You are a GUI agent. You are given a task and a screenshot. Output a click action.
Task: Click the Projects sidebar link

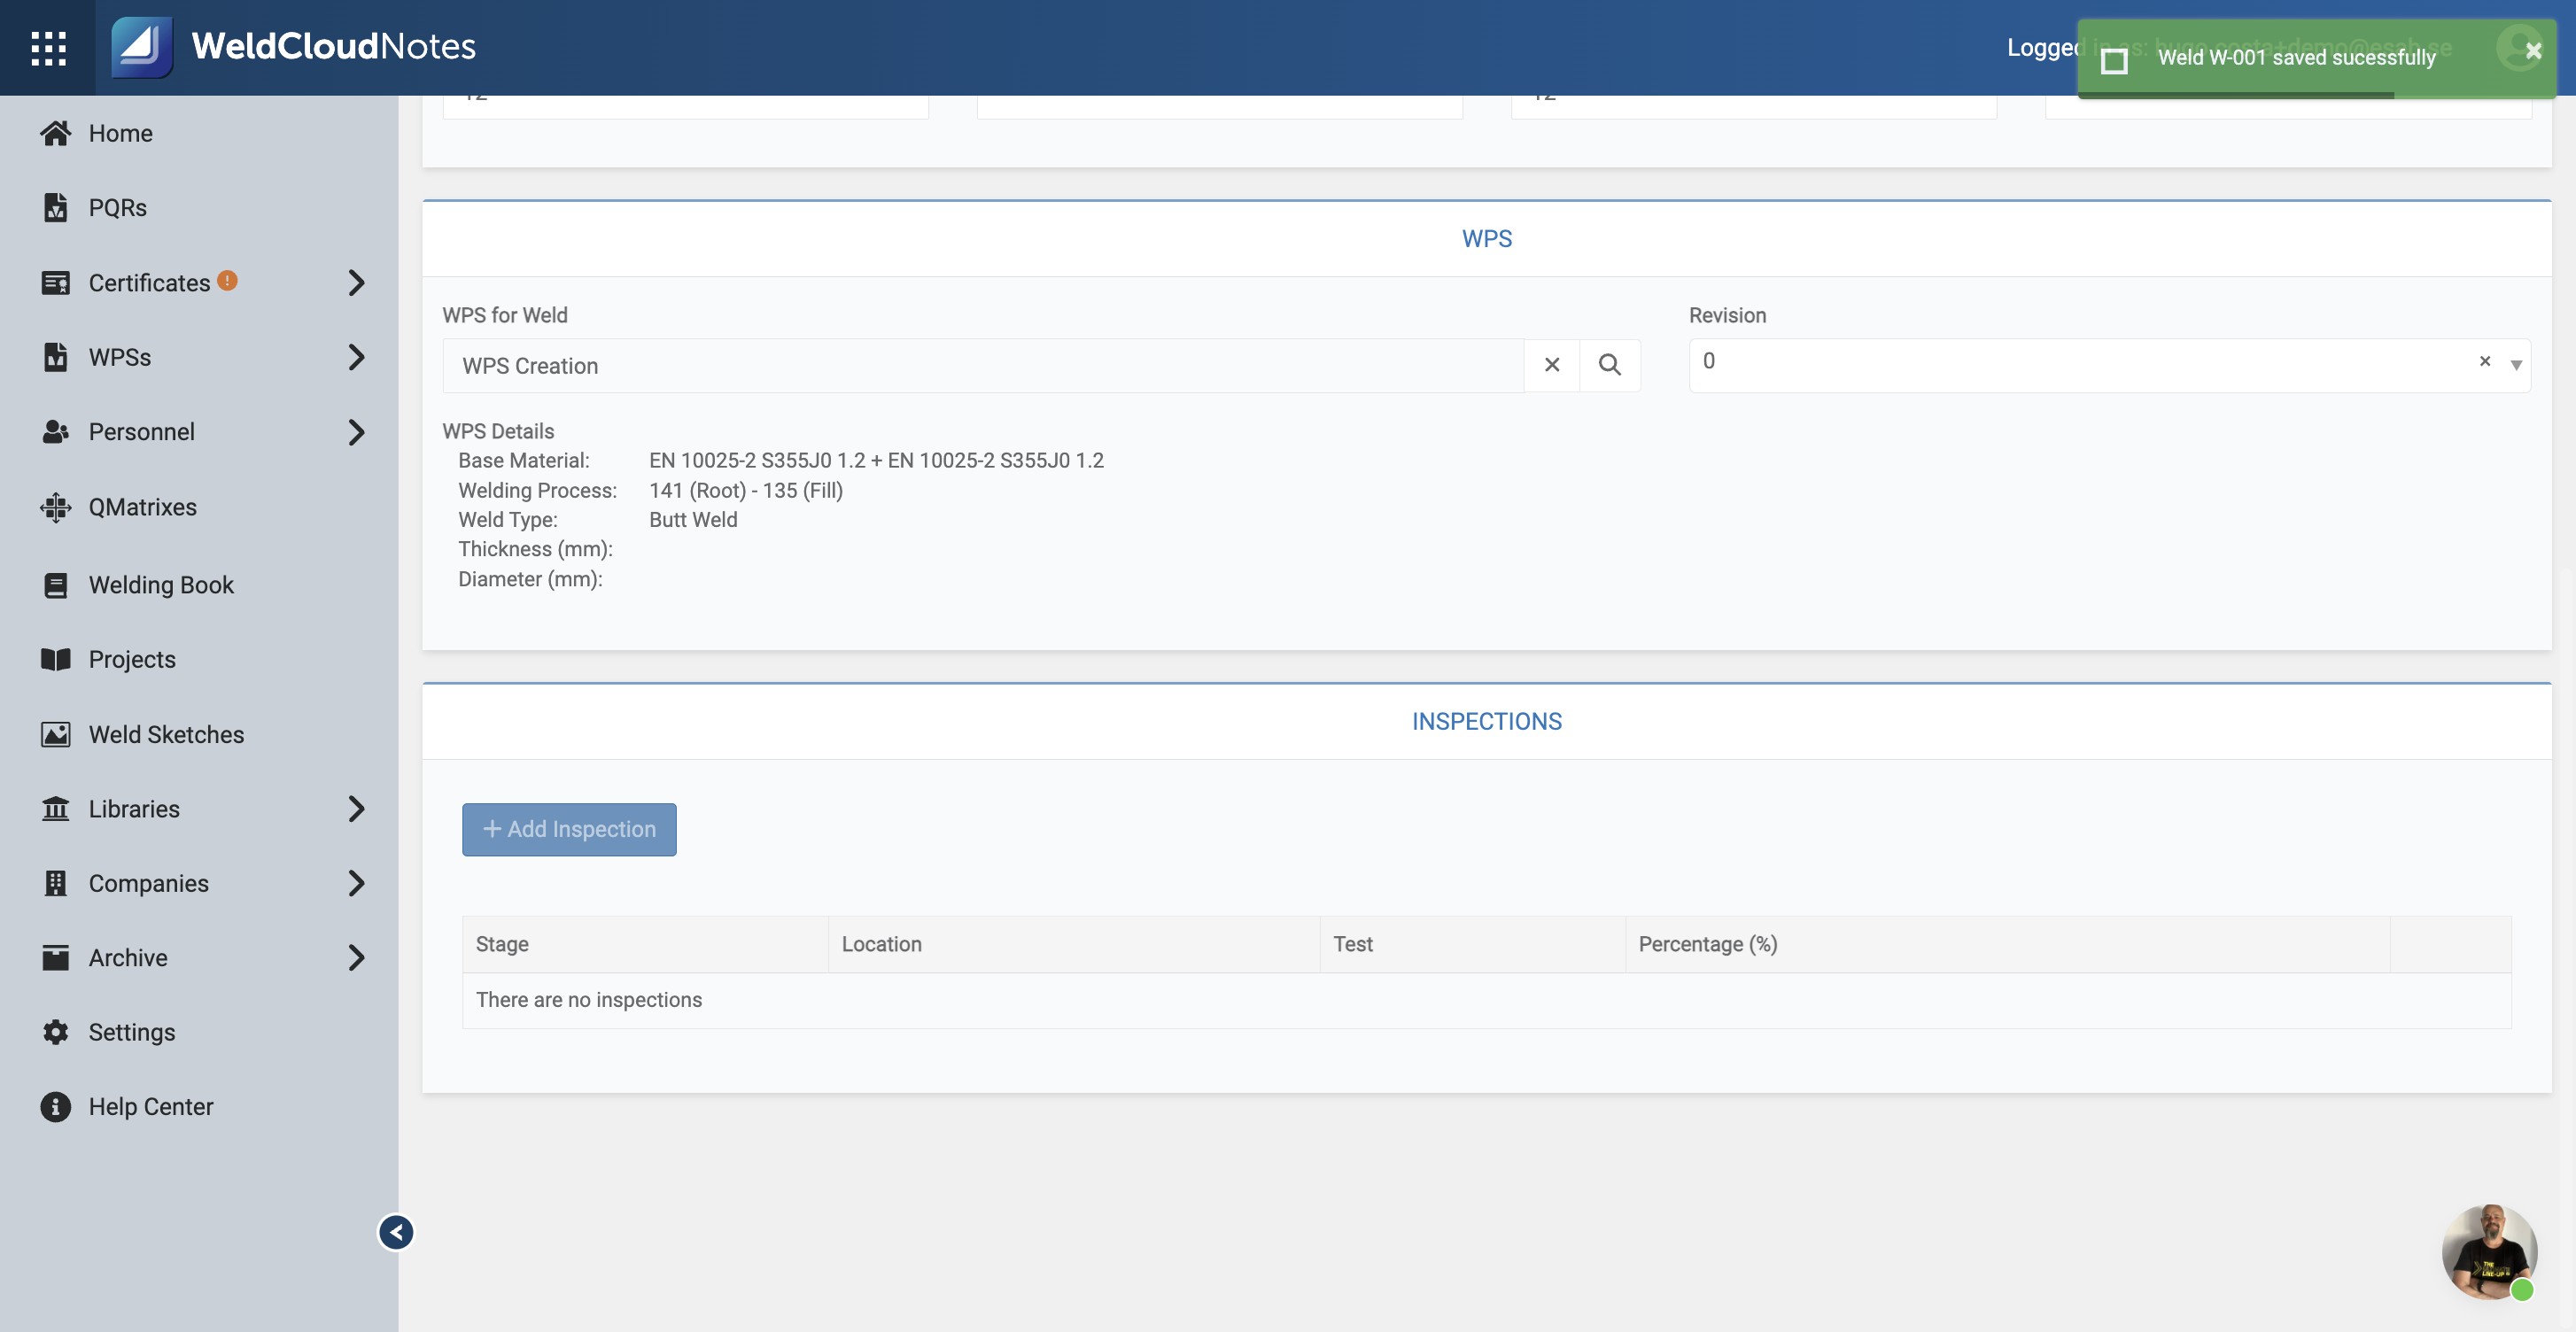tap(132, 659)
